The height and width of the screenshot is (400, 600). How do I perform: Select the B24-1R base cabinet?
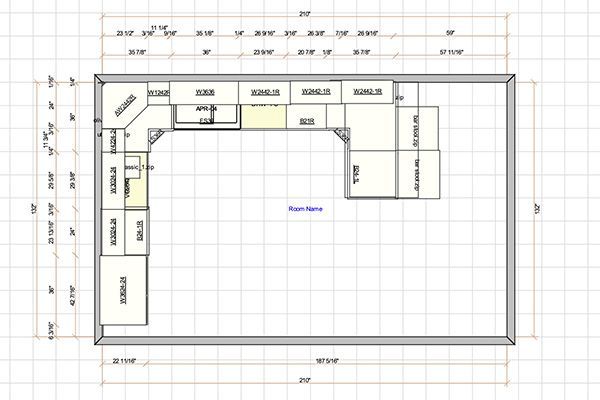click(x=137, y=232)
